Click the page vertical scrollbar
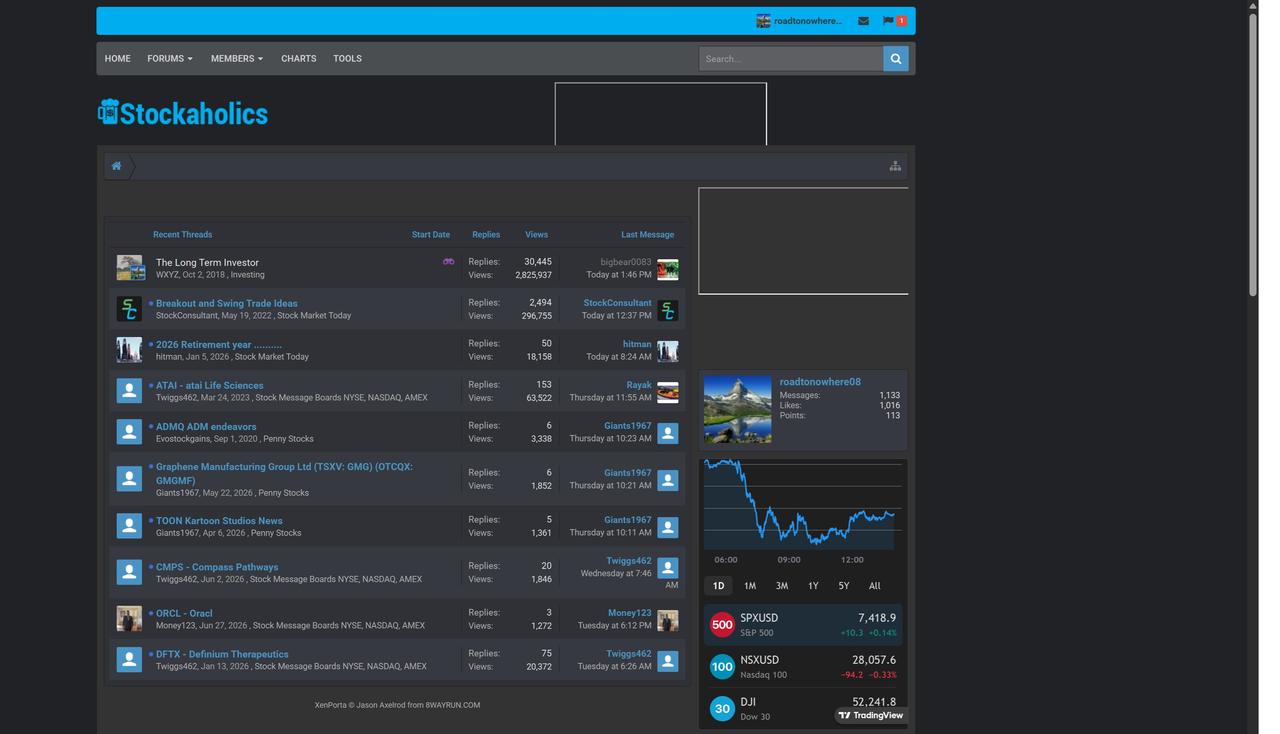Viewport: 1280px width, 734px height. click(x=1253, y=155)
